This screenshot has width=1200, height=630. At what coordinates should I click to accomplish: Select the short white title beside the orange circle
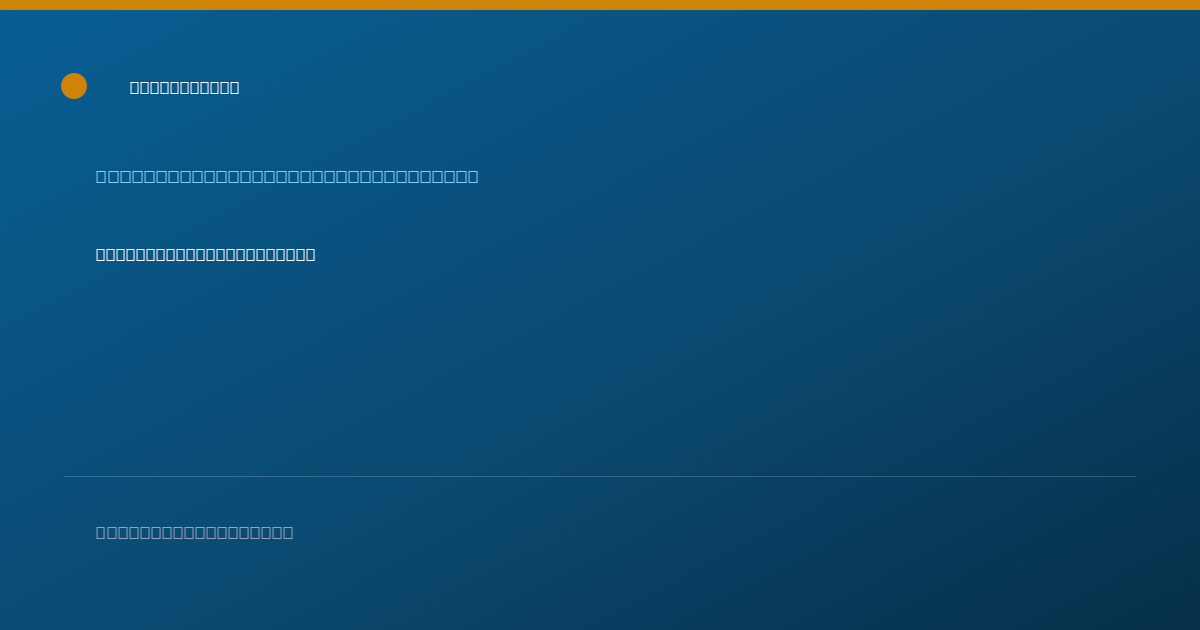tap(185, 88)
